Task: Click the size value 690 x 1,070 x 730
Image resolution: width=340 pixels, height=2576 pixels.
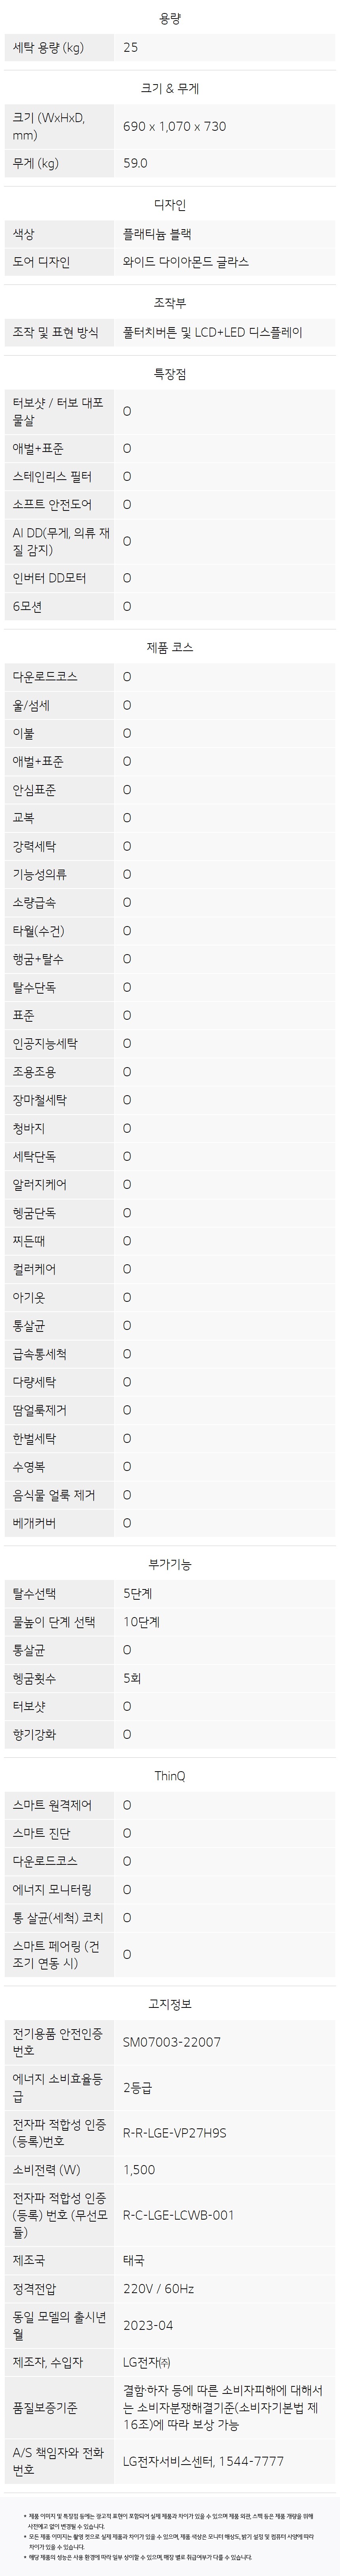Action: 174,126
